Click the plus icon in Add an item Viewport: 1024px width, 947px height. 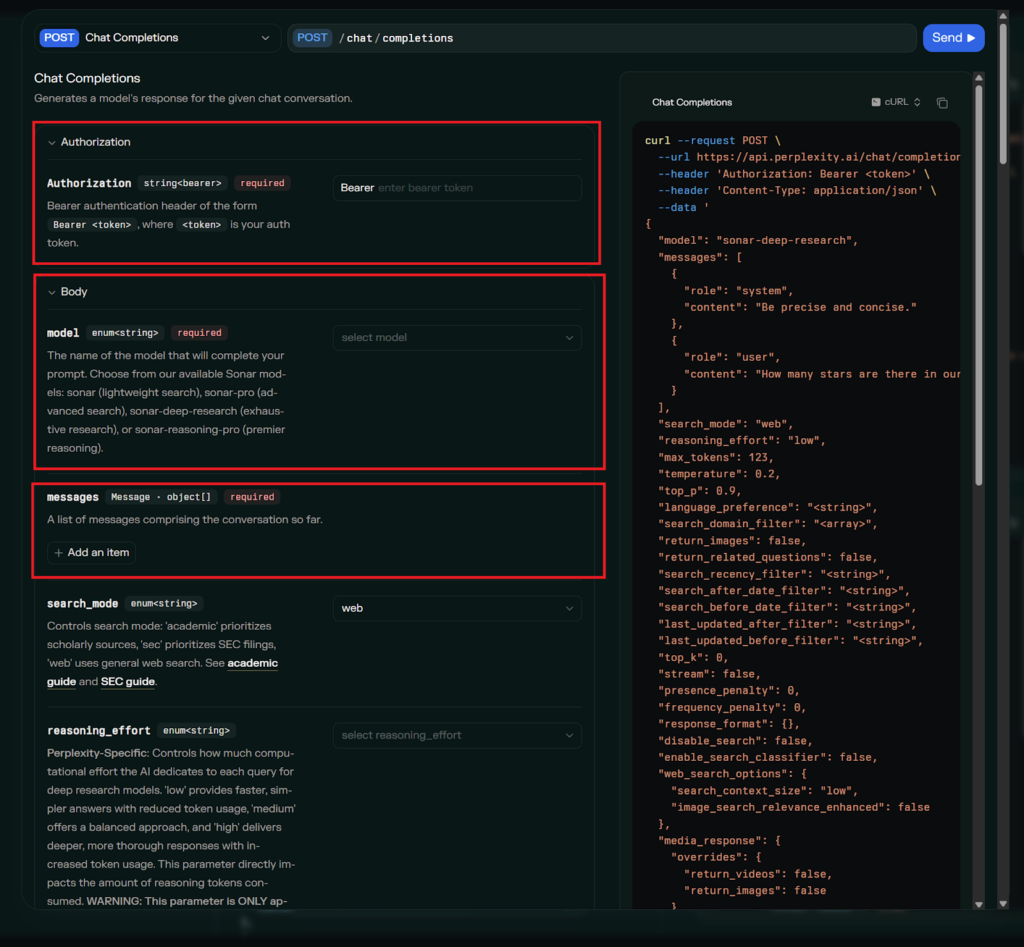click(59, 553)
